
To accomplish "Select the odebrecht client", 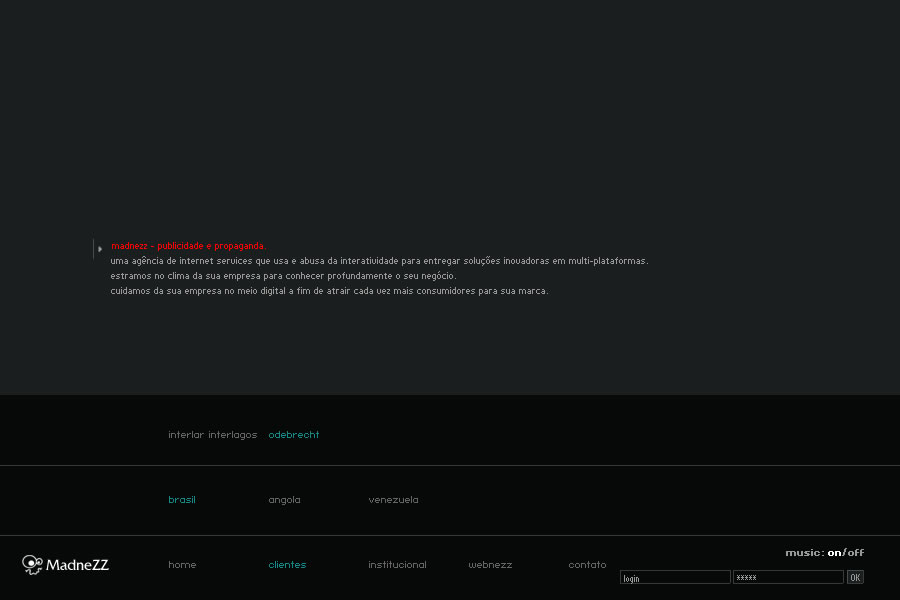I will 294,435.
